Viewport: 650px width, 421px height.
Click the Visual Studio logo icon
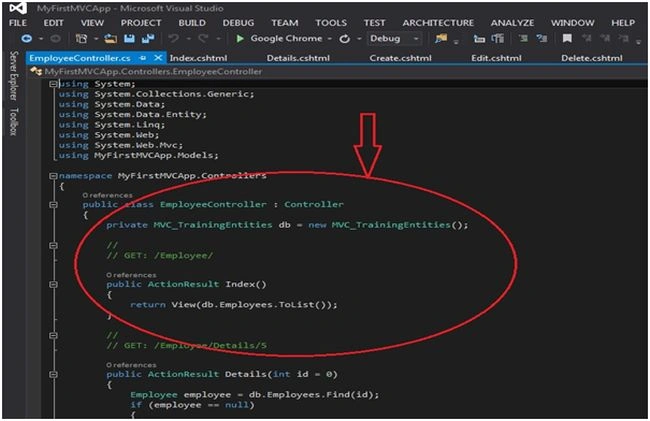[18, 8]
